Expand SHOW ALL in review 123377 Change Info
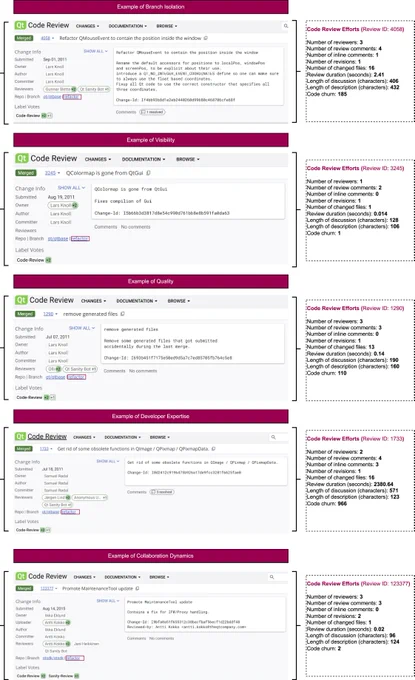The height and width of the screenshot is (680, 415). coord(108,601)
